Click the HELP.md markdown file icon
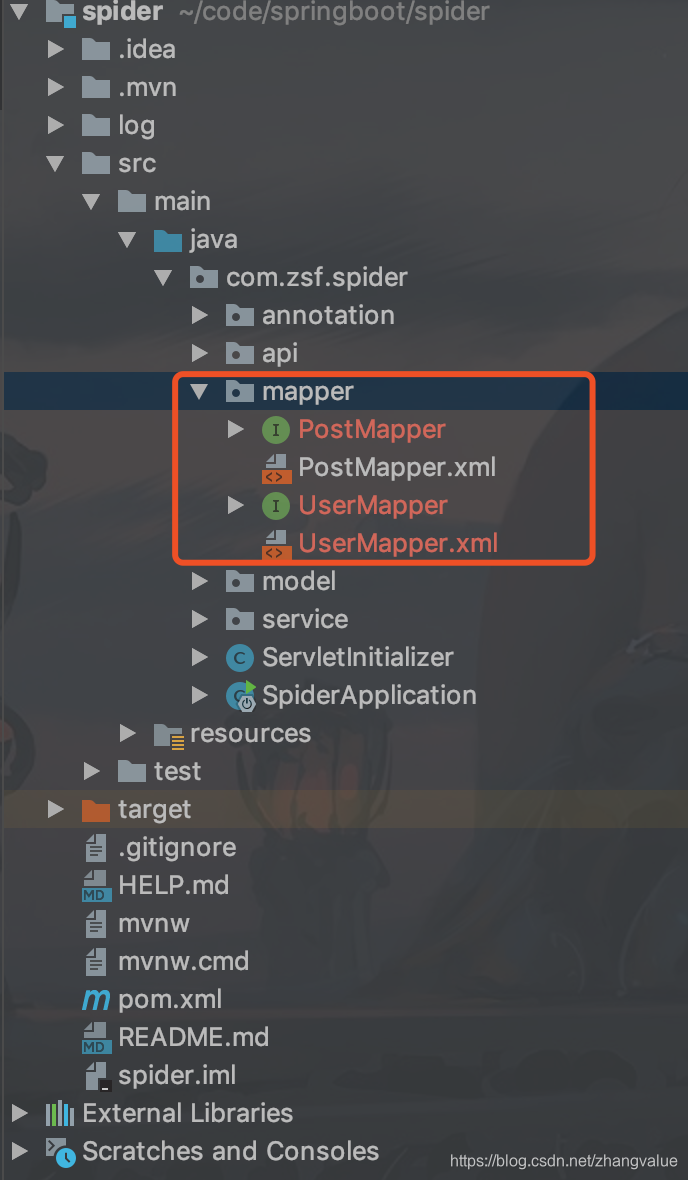This screenshot has height=1180, width=688. (x=96, y=886)
